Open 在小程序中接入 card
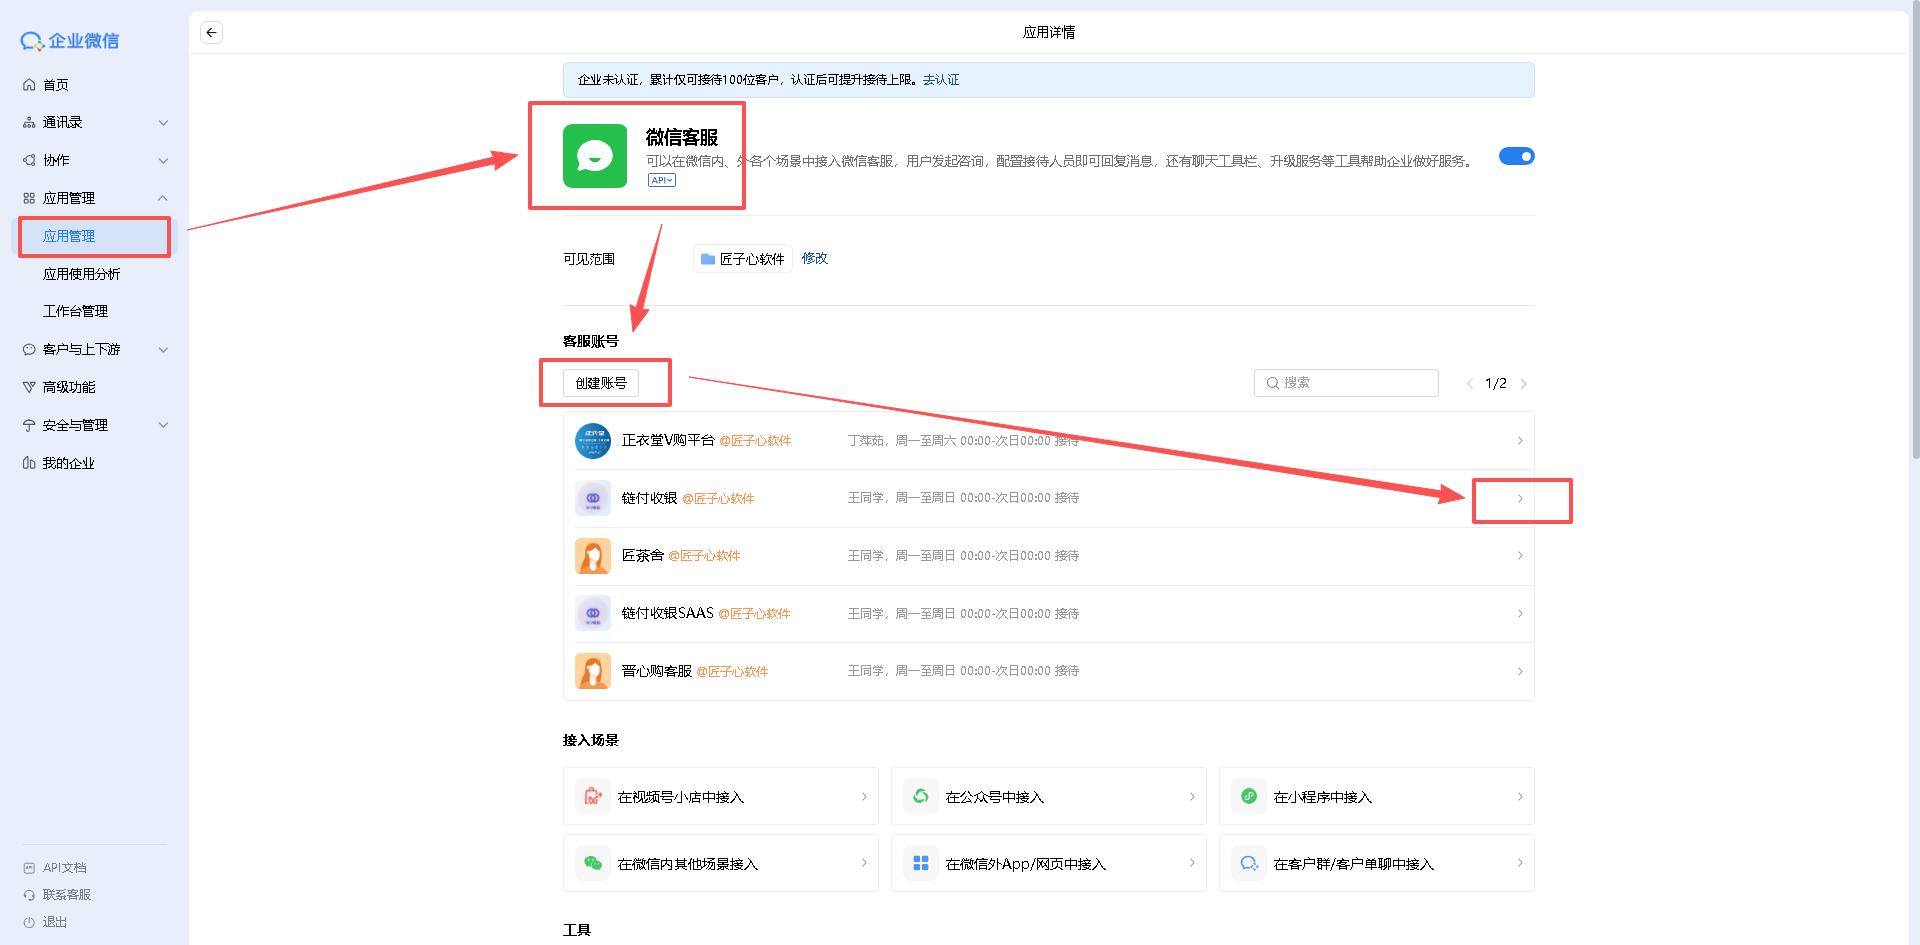The width and height of the screenshot is (1920, 945). pyautogui.click(x=1377, y=796)
